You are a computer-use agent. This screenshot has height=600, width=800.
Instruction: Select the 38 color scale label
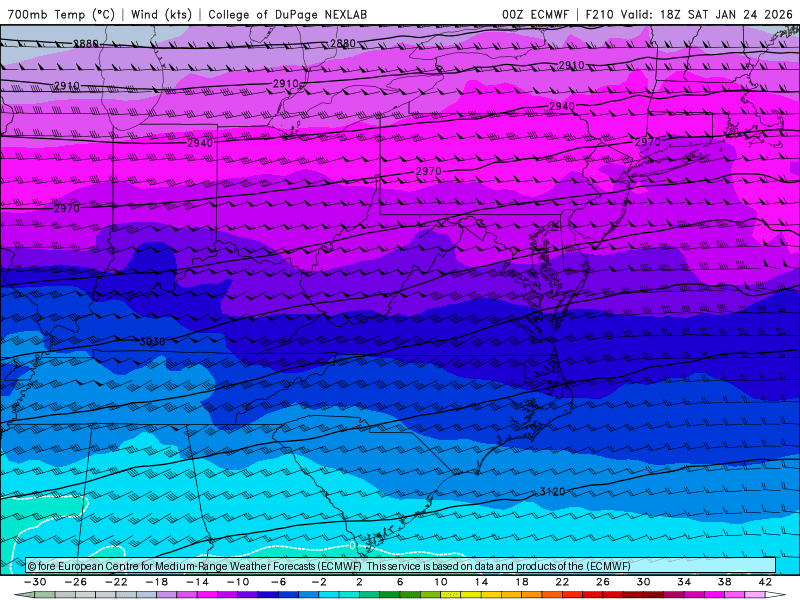pos(724,582)
